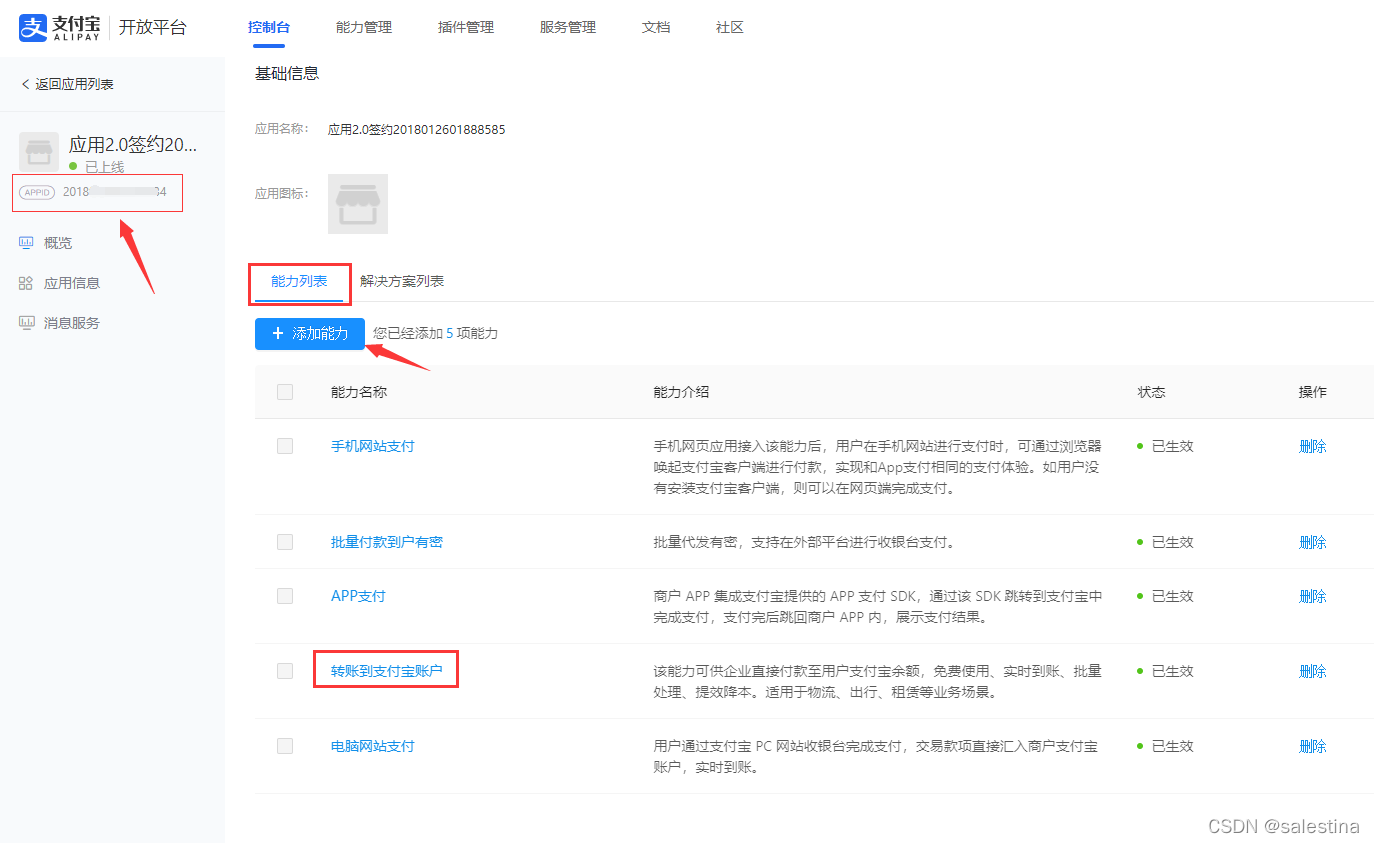Click the back chevron beside 返回应用列表
Viewport: 1374px width, 843px height.
point(25,84)
